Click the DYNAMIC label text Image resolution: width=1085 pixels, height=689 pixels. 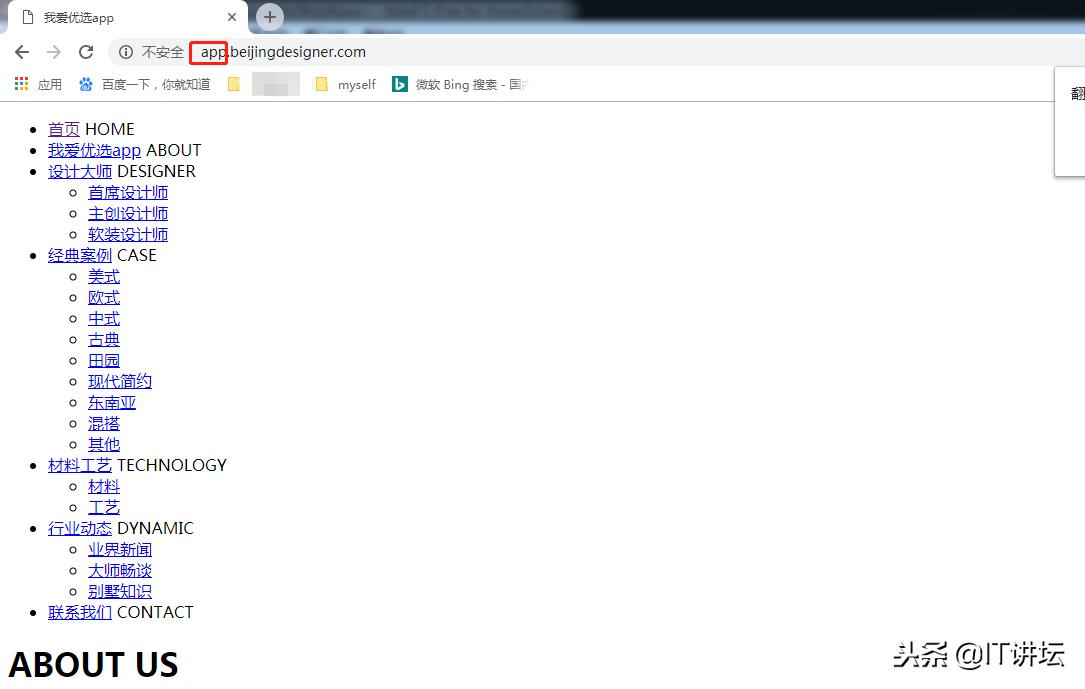pos(156,529)
